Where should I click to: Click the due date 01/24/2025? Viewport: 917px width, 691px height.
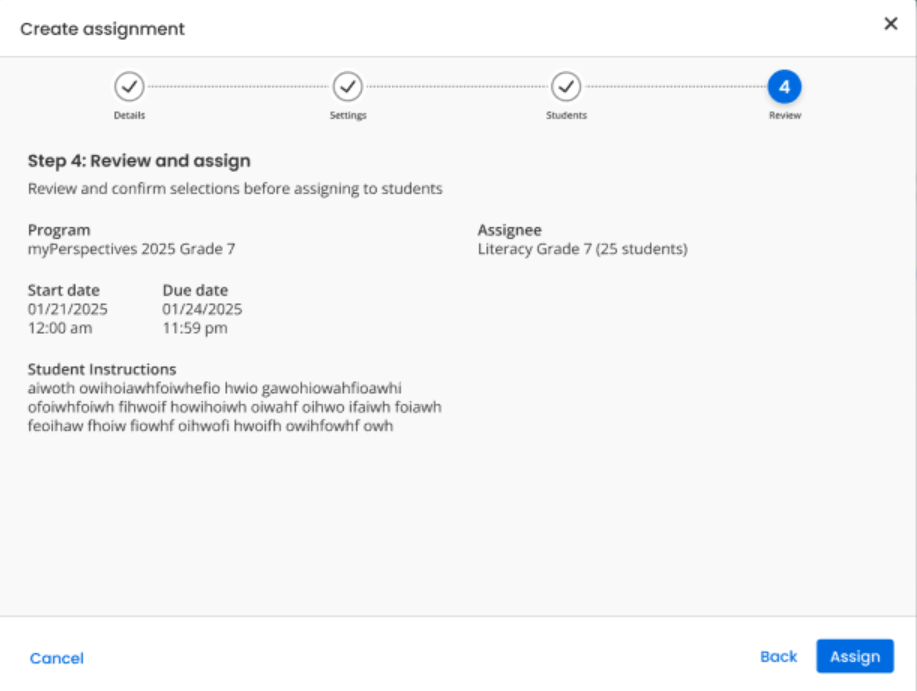pos(202,309)
